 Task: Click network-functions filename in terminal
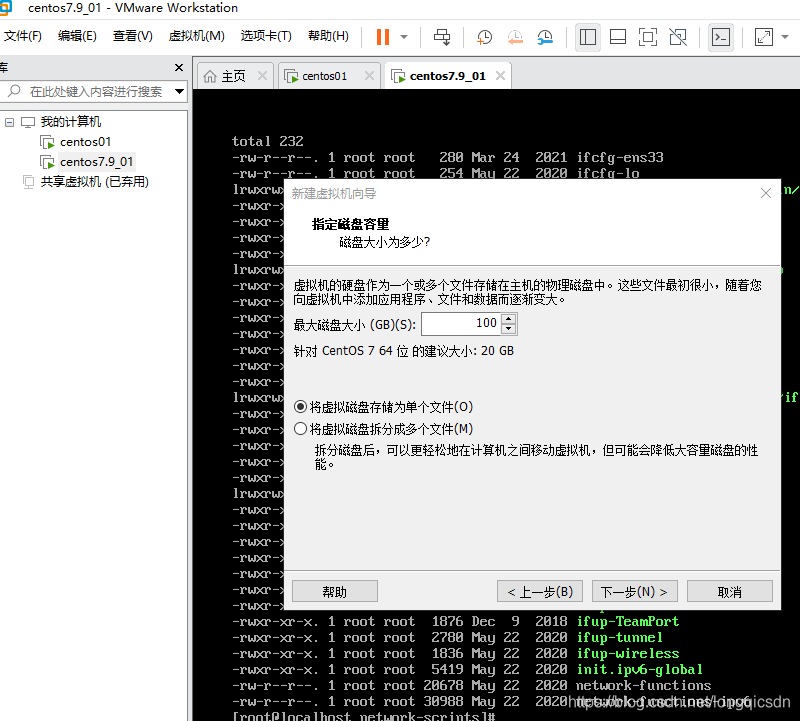tap(643, 685)
